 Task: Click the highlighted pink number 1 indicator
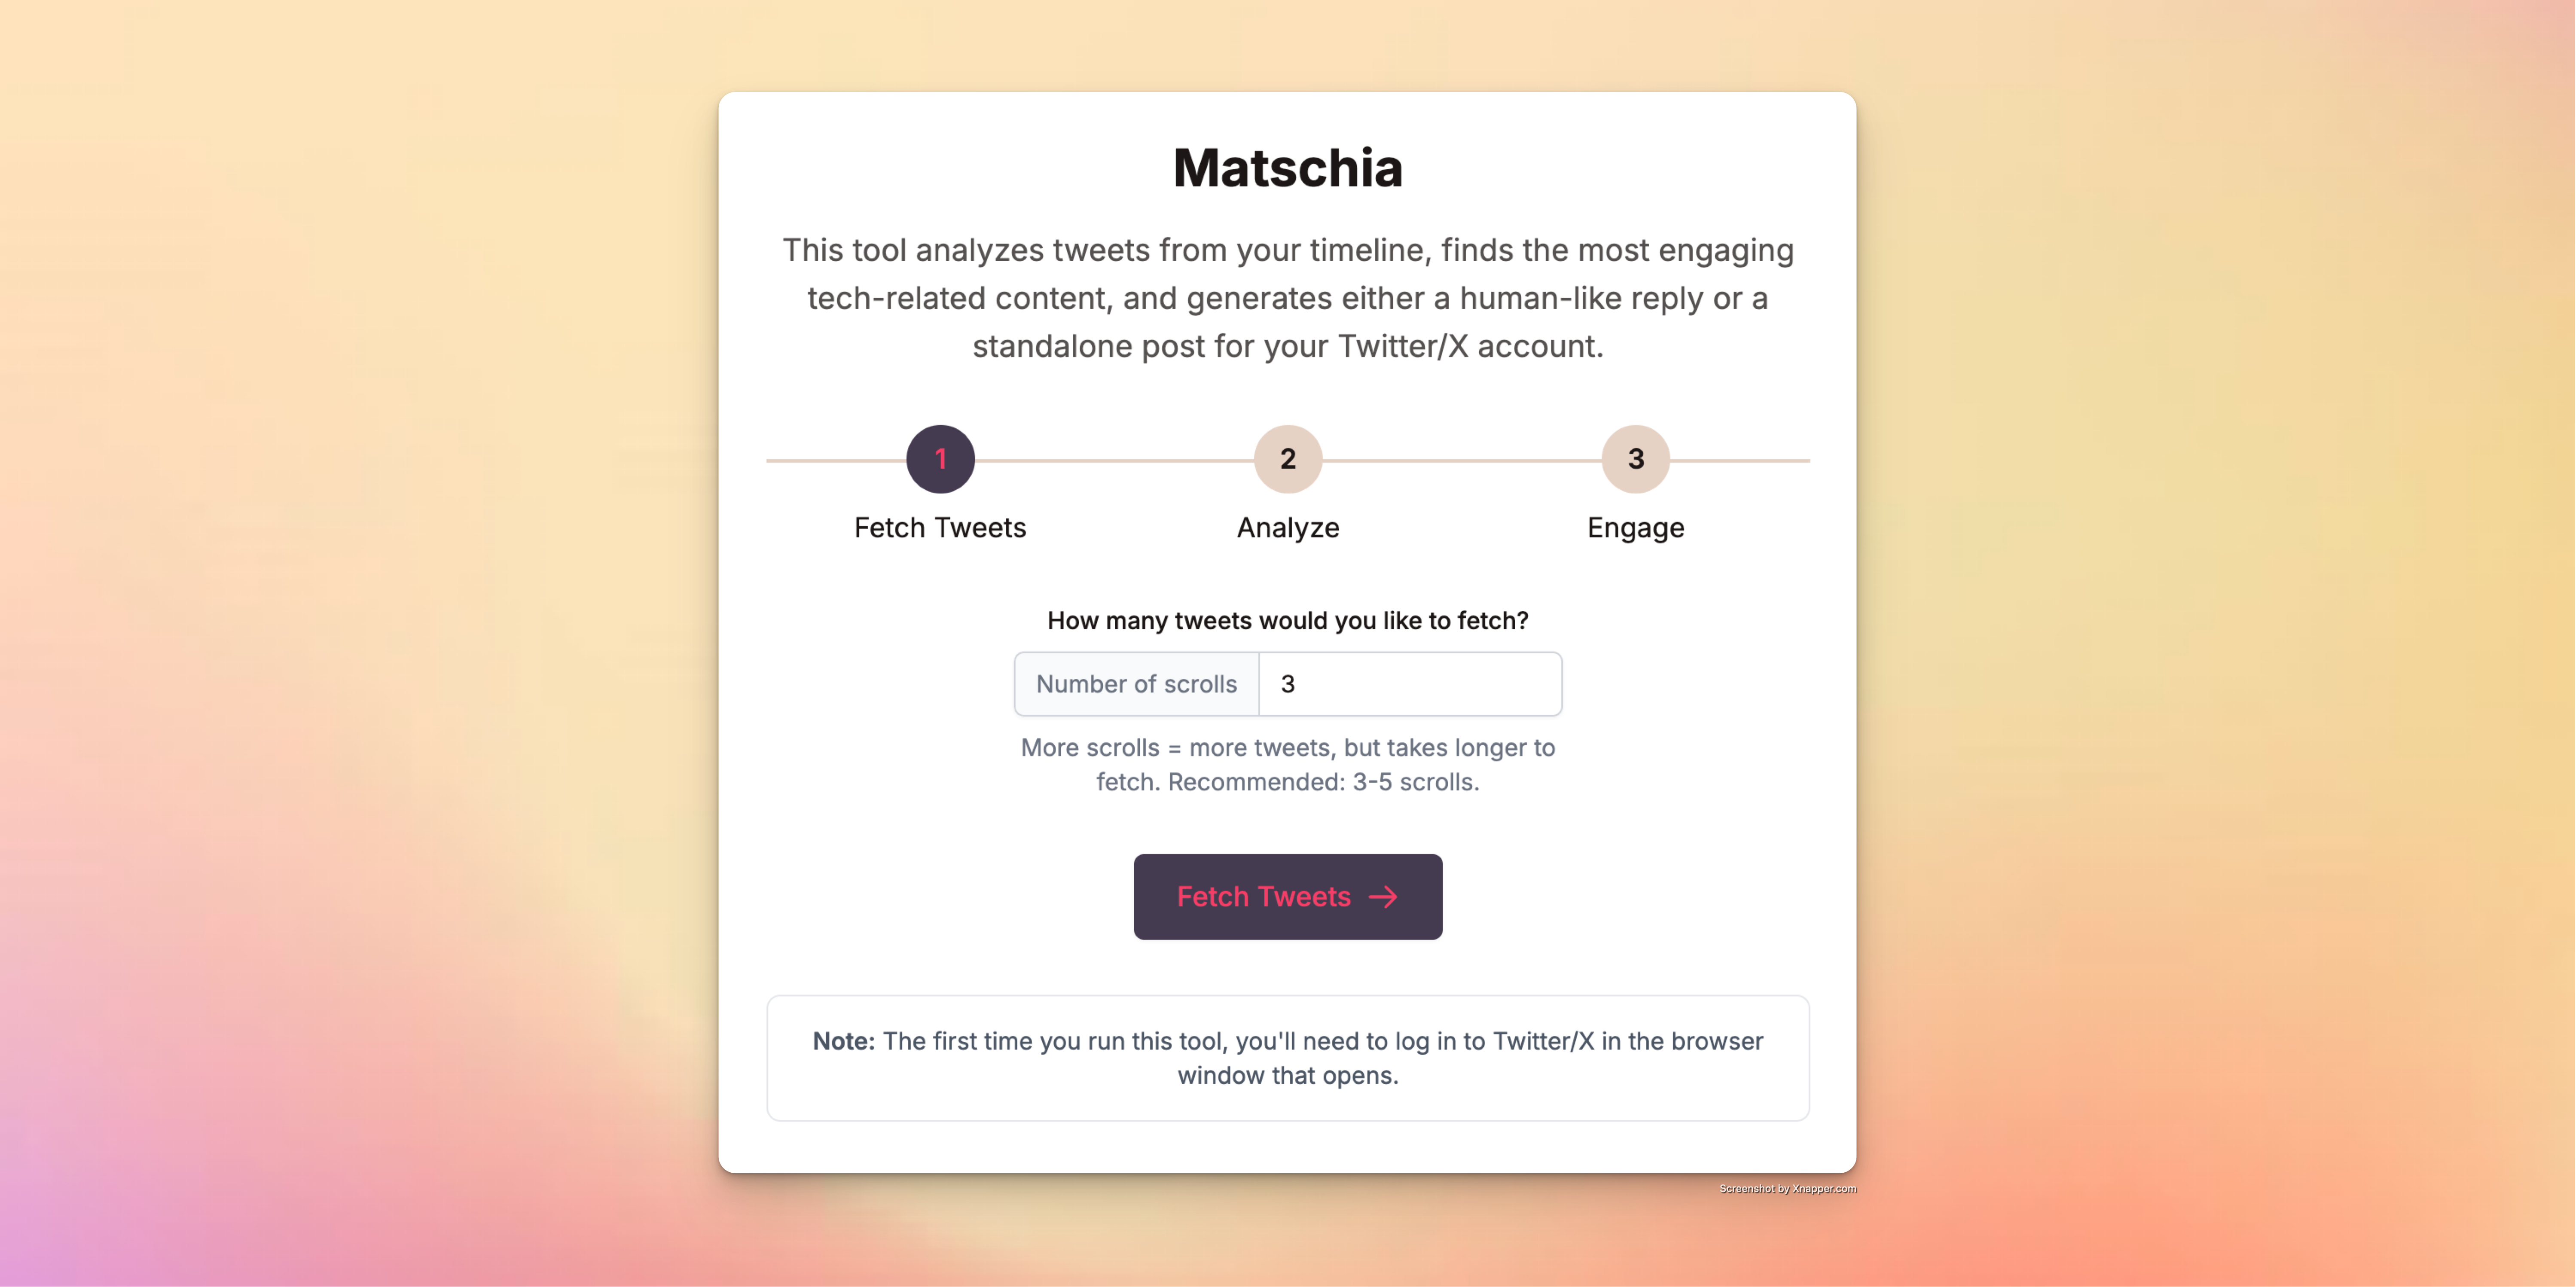pos(940,459)
